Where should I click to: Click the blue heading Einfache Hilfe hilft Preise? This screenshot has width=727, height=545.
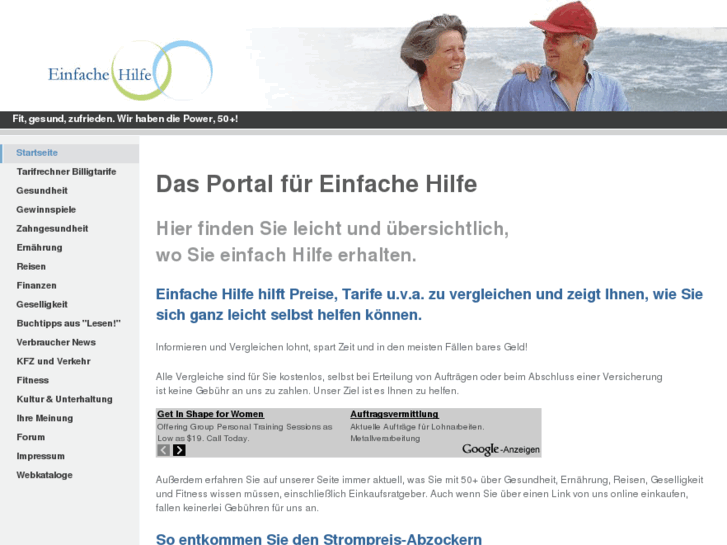pyautogui.click(x=429, y=304)
